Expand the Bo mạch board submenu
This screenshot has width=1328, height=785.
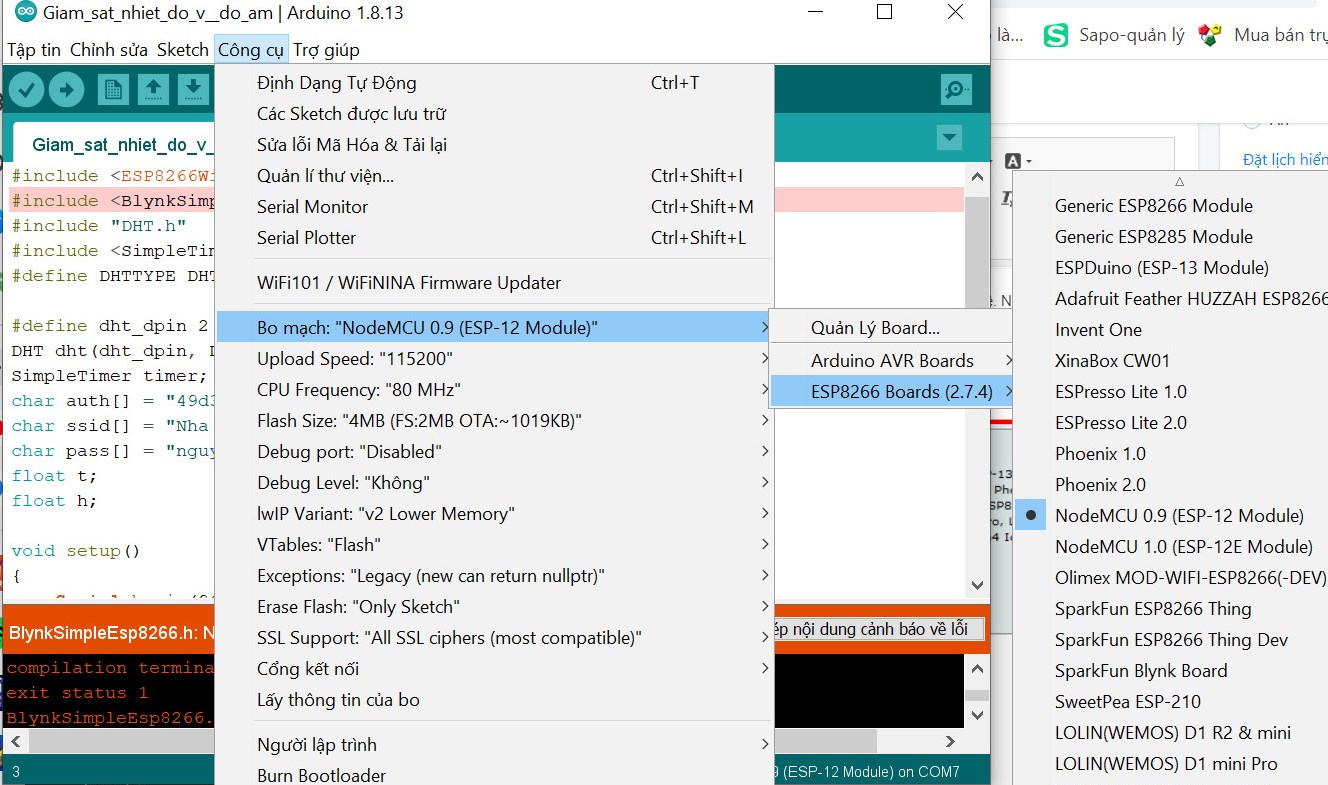(495, 328)
